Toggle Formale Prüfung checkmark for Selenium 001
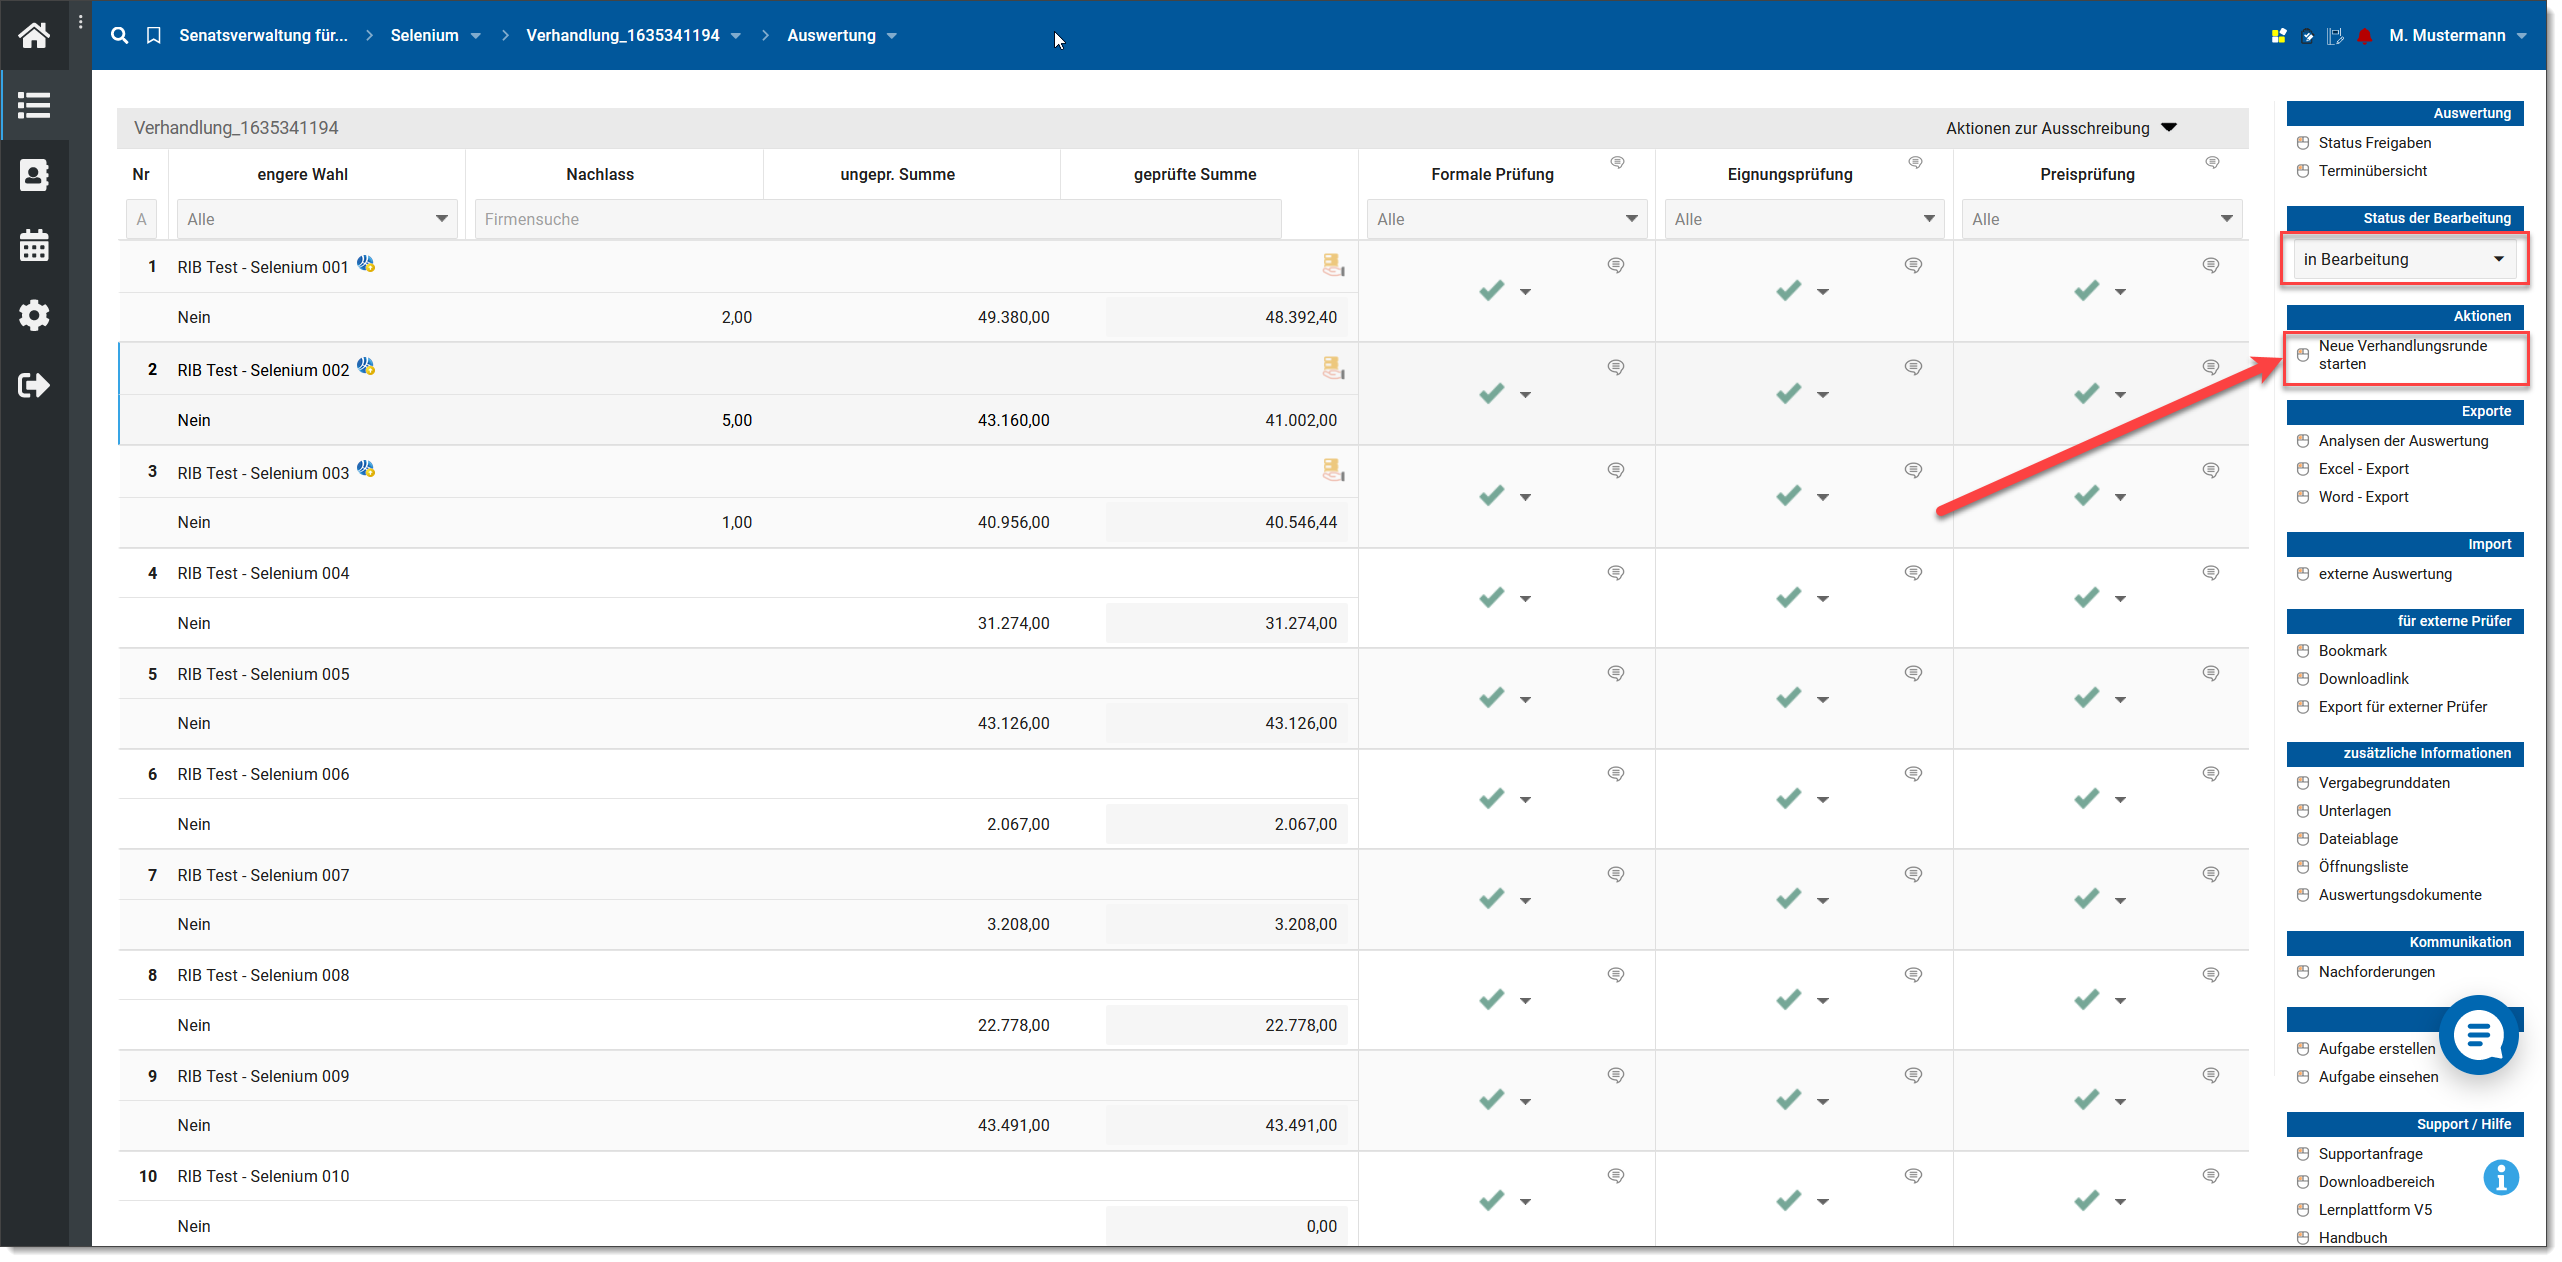Image resolution: width=2562 pixels, height=1262 pixels. pyautogui.click(x=1491, y=291)
